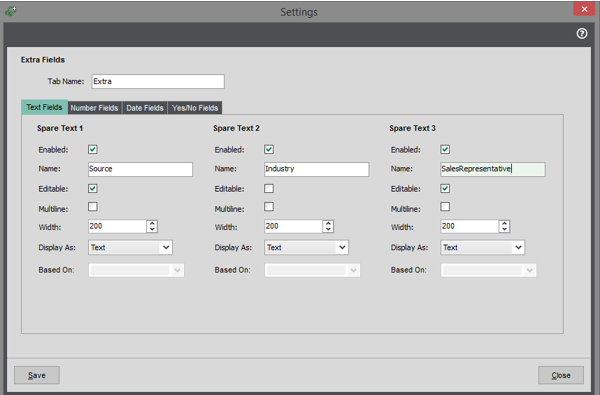Toggle Enabled checkbox for Spare Text 1
The width and height of the screenshot is (600, 395).
(93, 149)
